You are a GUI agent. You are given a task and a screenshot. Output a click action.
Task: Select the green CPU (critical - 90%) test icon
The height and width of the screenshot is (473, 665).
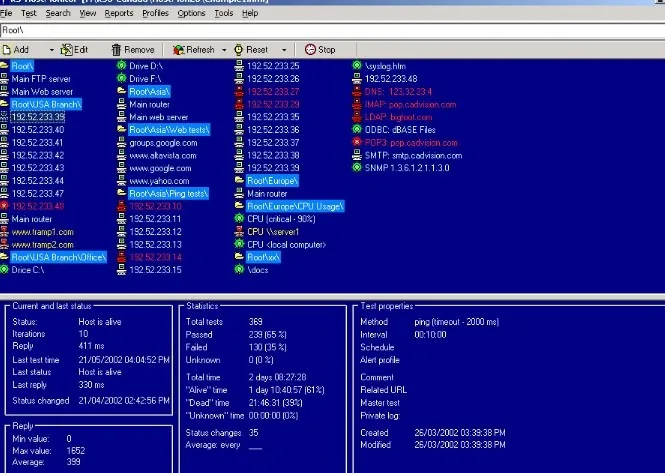(x=239, y=219)
